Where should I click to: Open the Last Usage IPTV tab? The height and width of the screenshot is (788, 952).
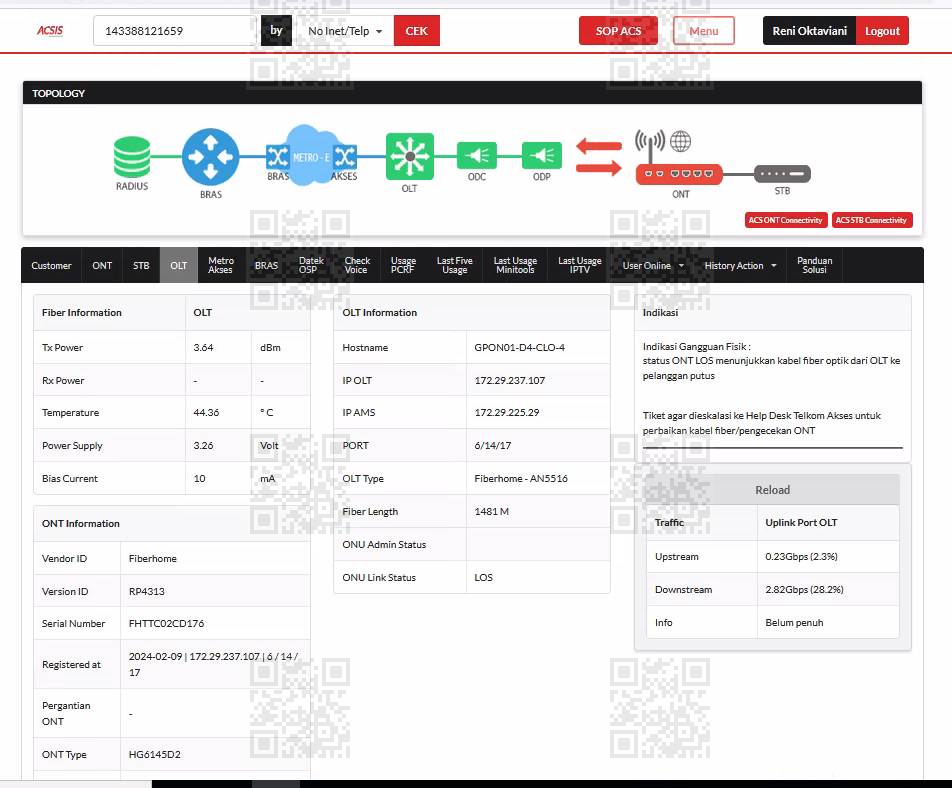(x=580, y=265)
